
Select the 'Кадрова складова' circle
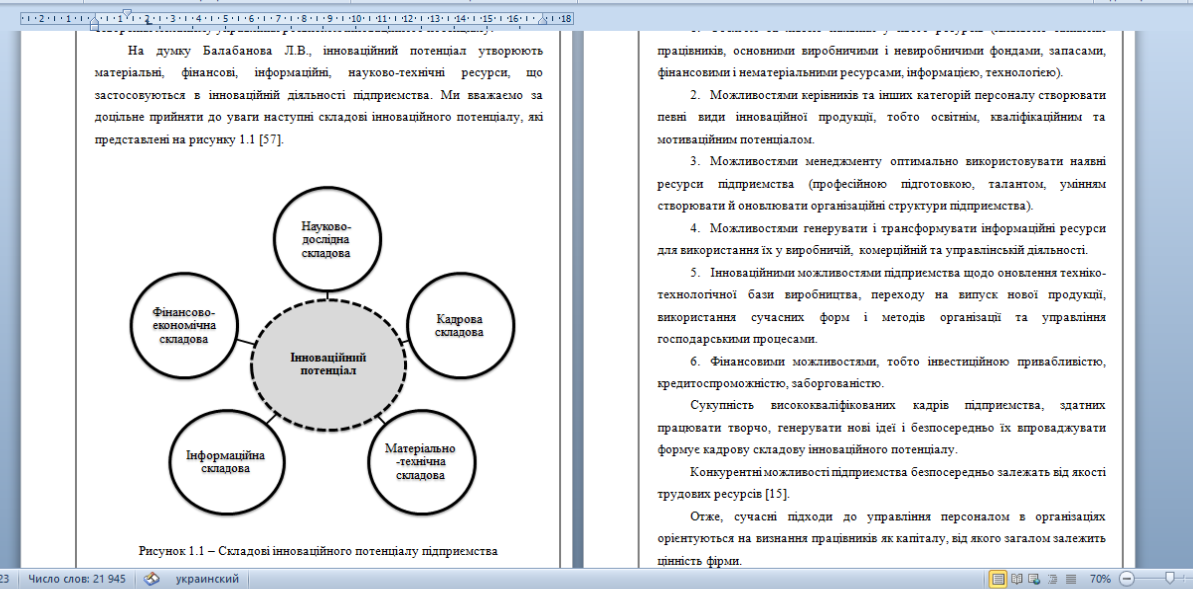[460, 326]
